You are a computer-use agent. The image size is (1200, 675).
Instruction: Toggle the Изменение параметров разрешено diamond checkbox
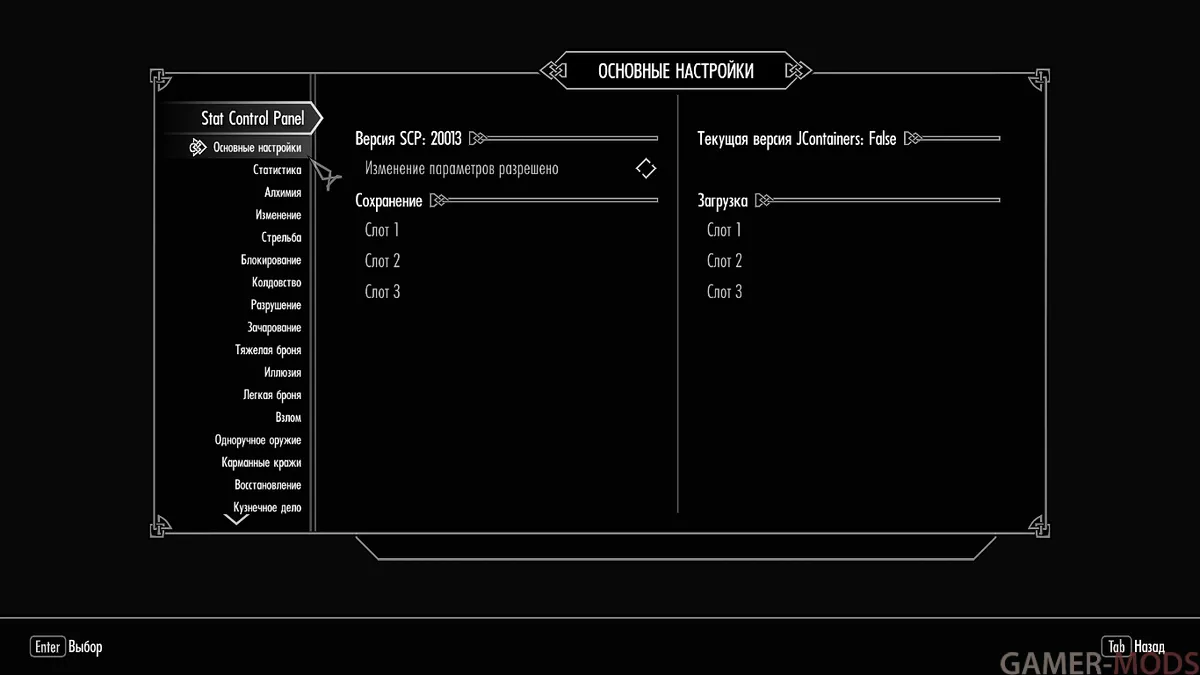(x=646, y=169)
